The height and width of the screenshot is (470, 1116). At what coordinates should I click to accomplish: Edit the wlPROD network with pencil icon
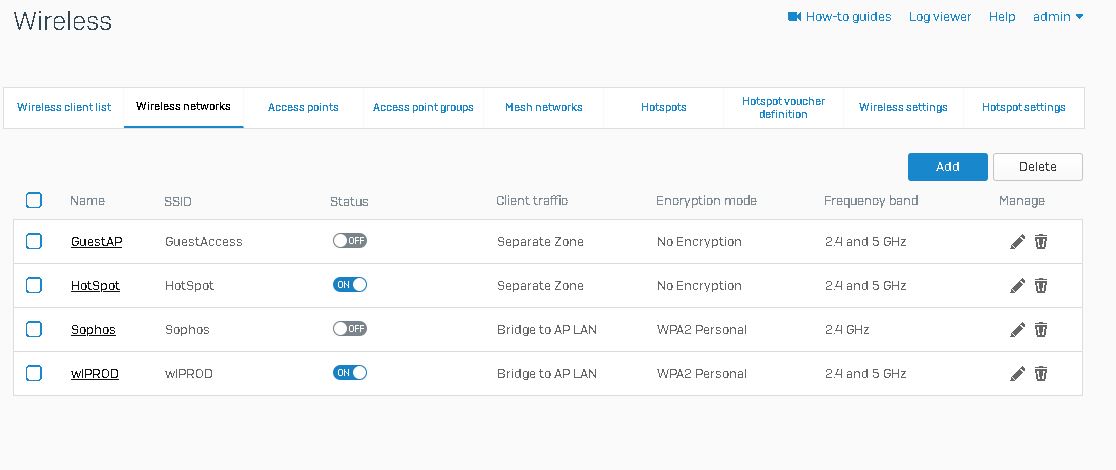pos(1017,374)
